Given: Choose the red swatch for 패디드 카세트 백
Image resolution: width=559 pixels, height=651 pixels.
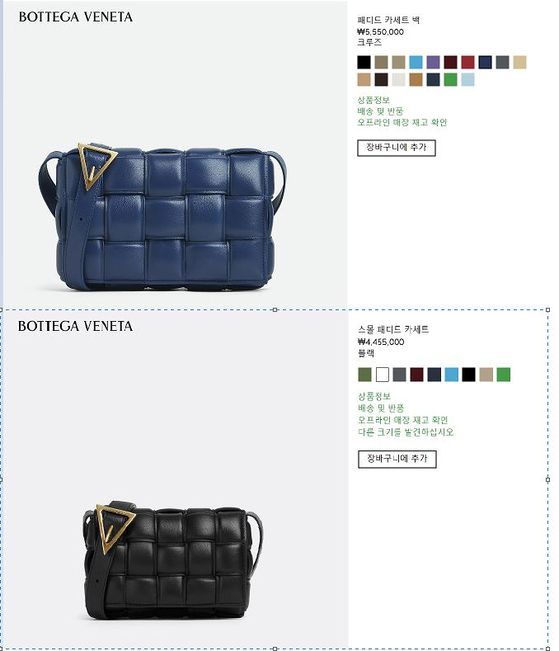Looking at the screenshot, I should tap(468, 62).
